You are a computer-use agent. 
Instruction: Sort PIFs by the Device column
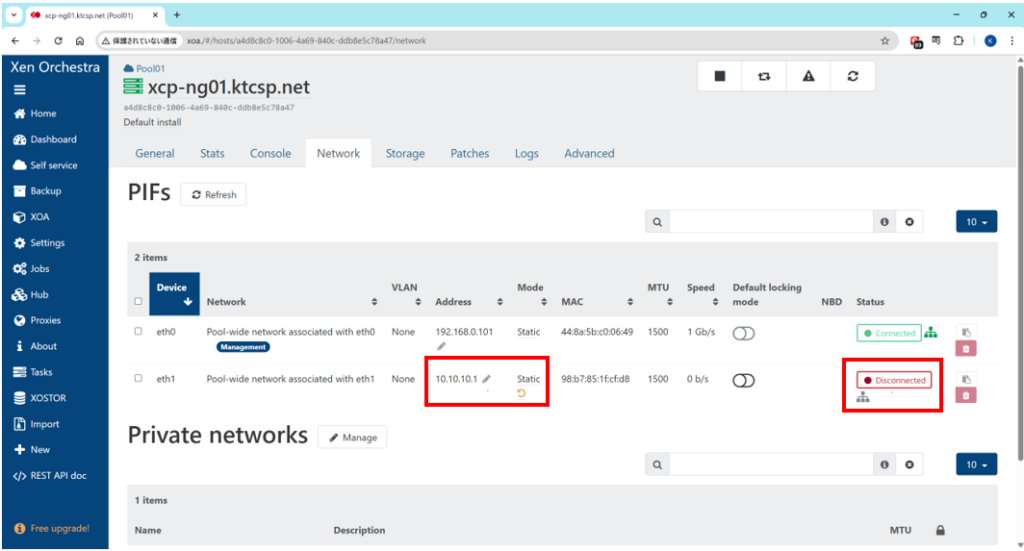point(172,294)
